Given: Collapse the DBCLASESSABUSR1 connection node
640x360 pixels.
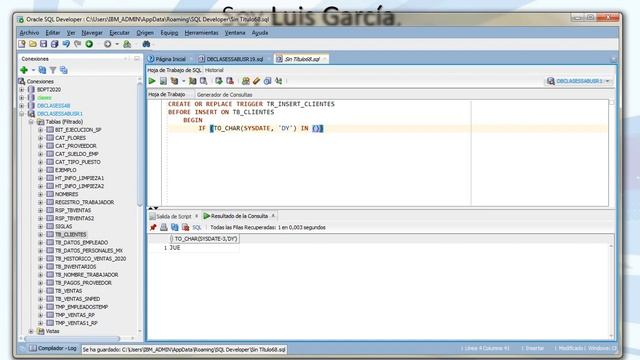Looking at the screenshot, I should (x=22, y=113).
